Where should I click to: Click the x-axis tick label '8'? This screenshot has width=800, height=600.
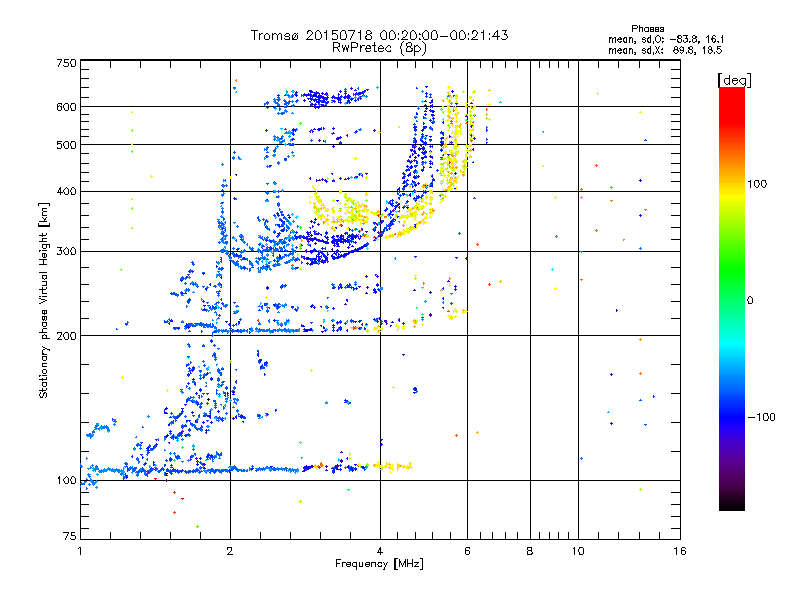tap(530, 551)
